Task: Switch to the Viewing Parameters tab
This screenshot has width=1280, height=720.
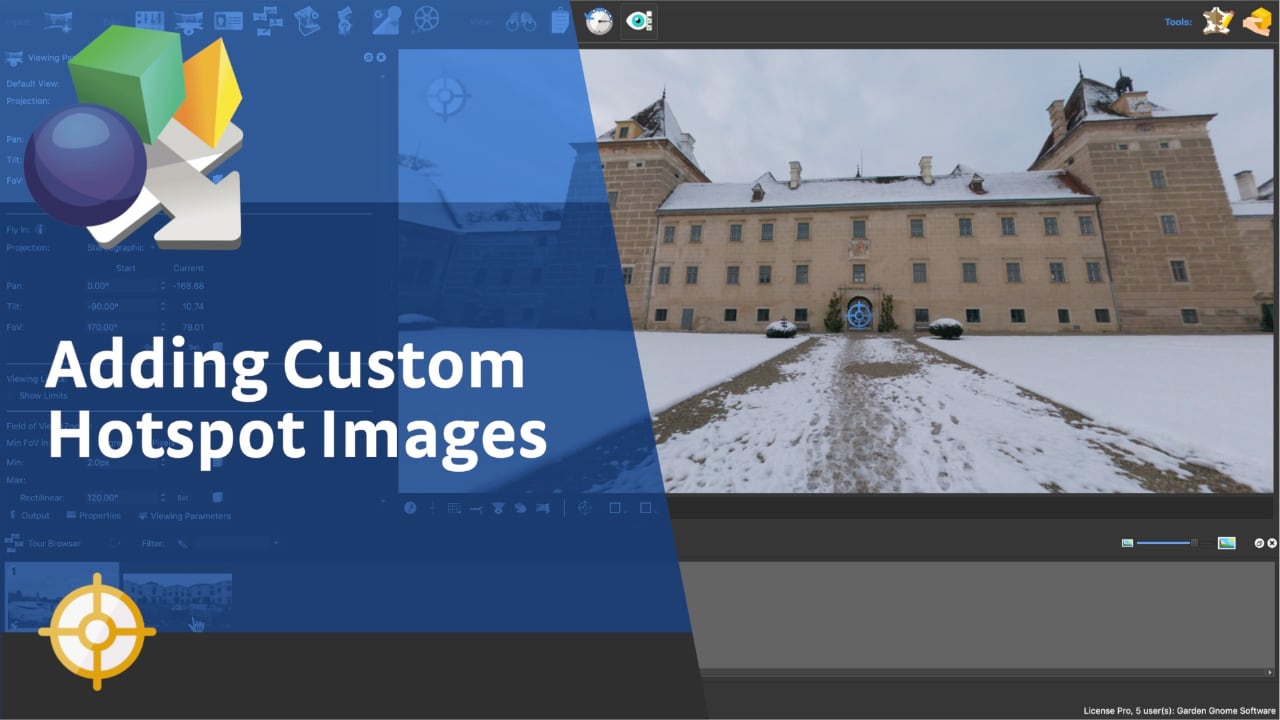Action: [184, 516]
